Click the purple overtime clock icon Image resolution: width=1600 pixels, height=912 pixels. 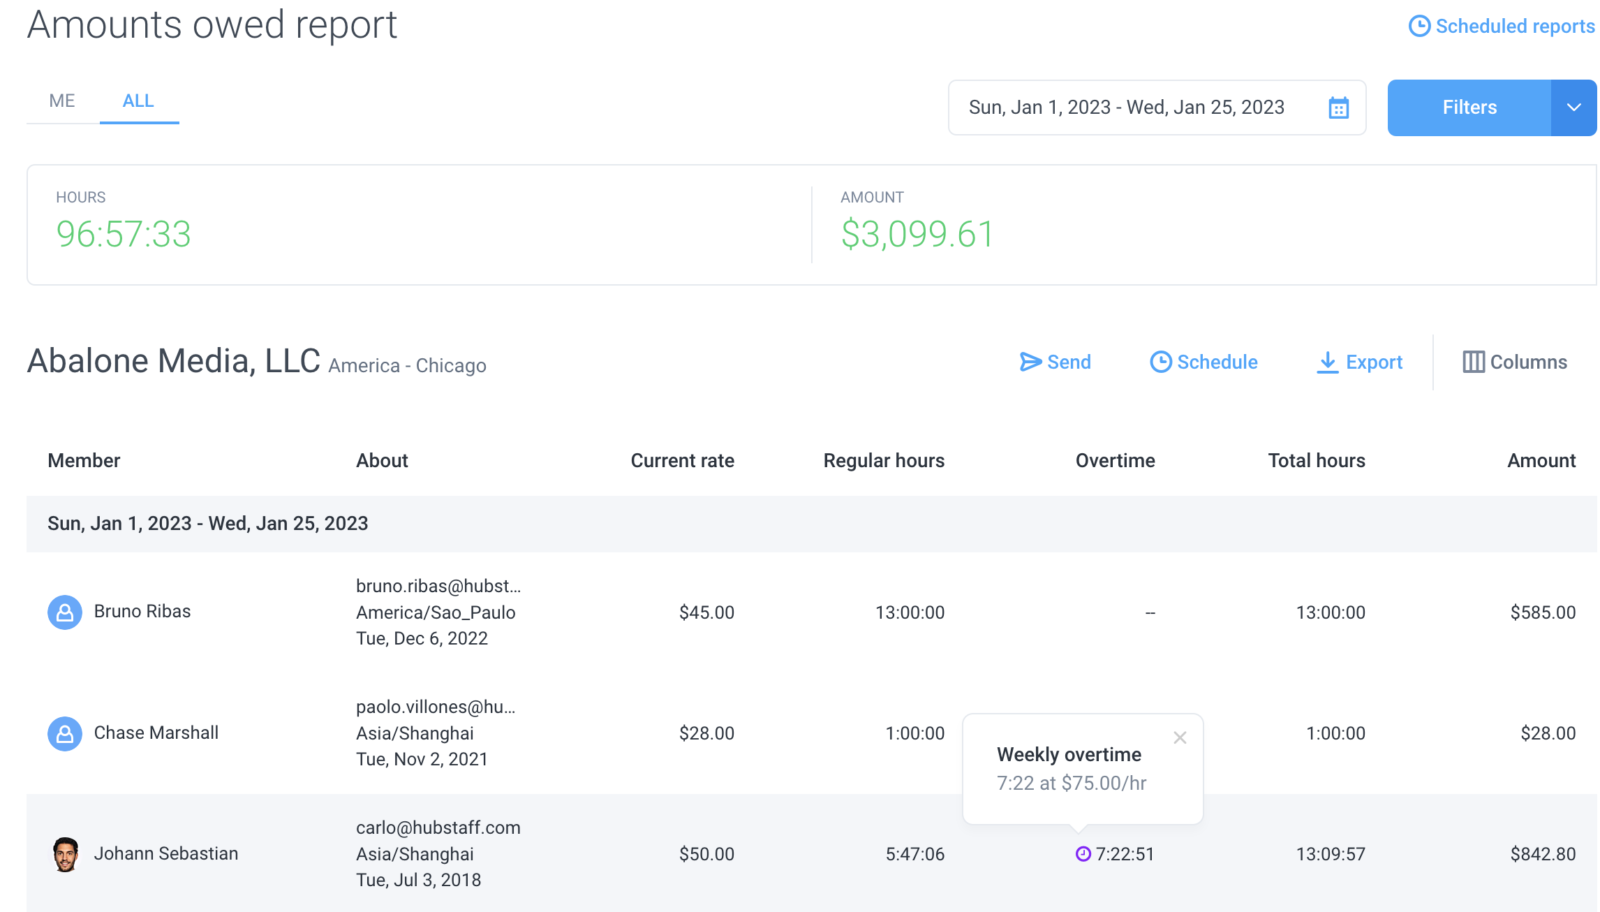pyautogui.click(x=1082, y=854)
